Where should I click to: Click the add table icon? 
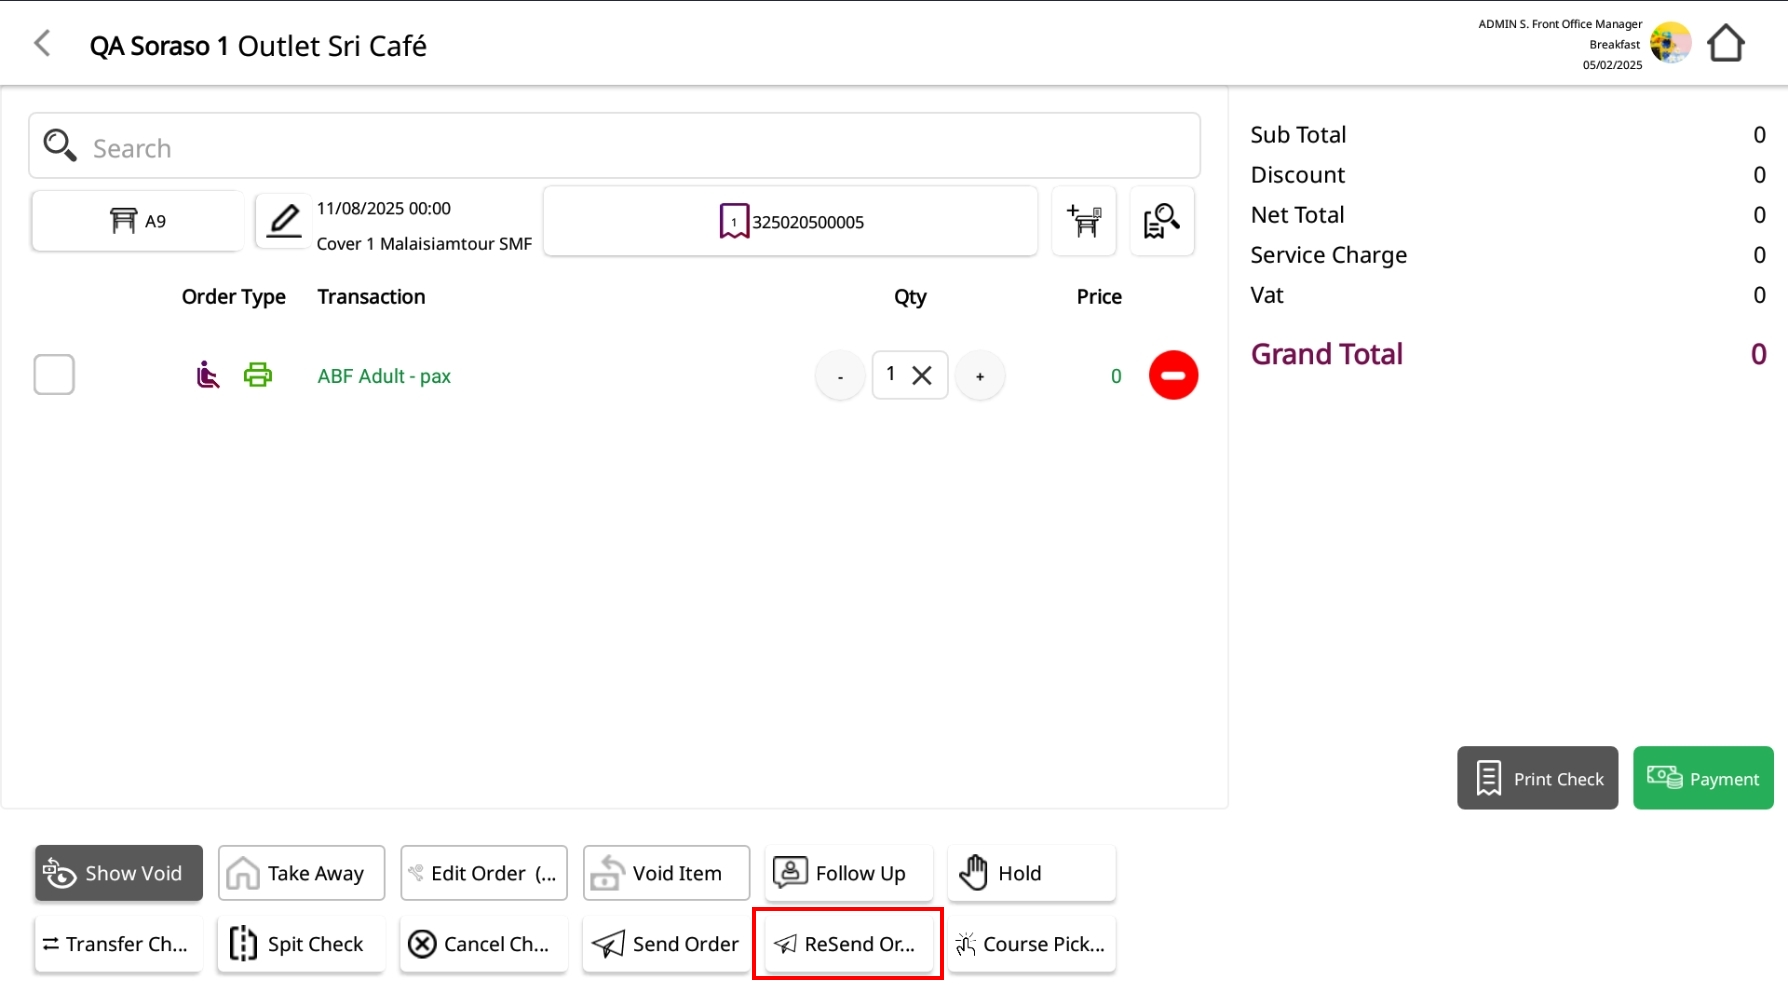pos(1084,221)
